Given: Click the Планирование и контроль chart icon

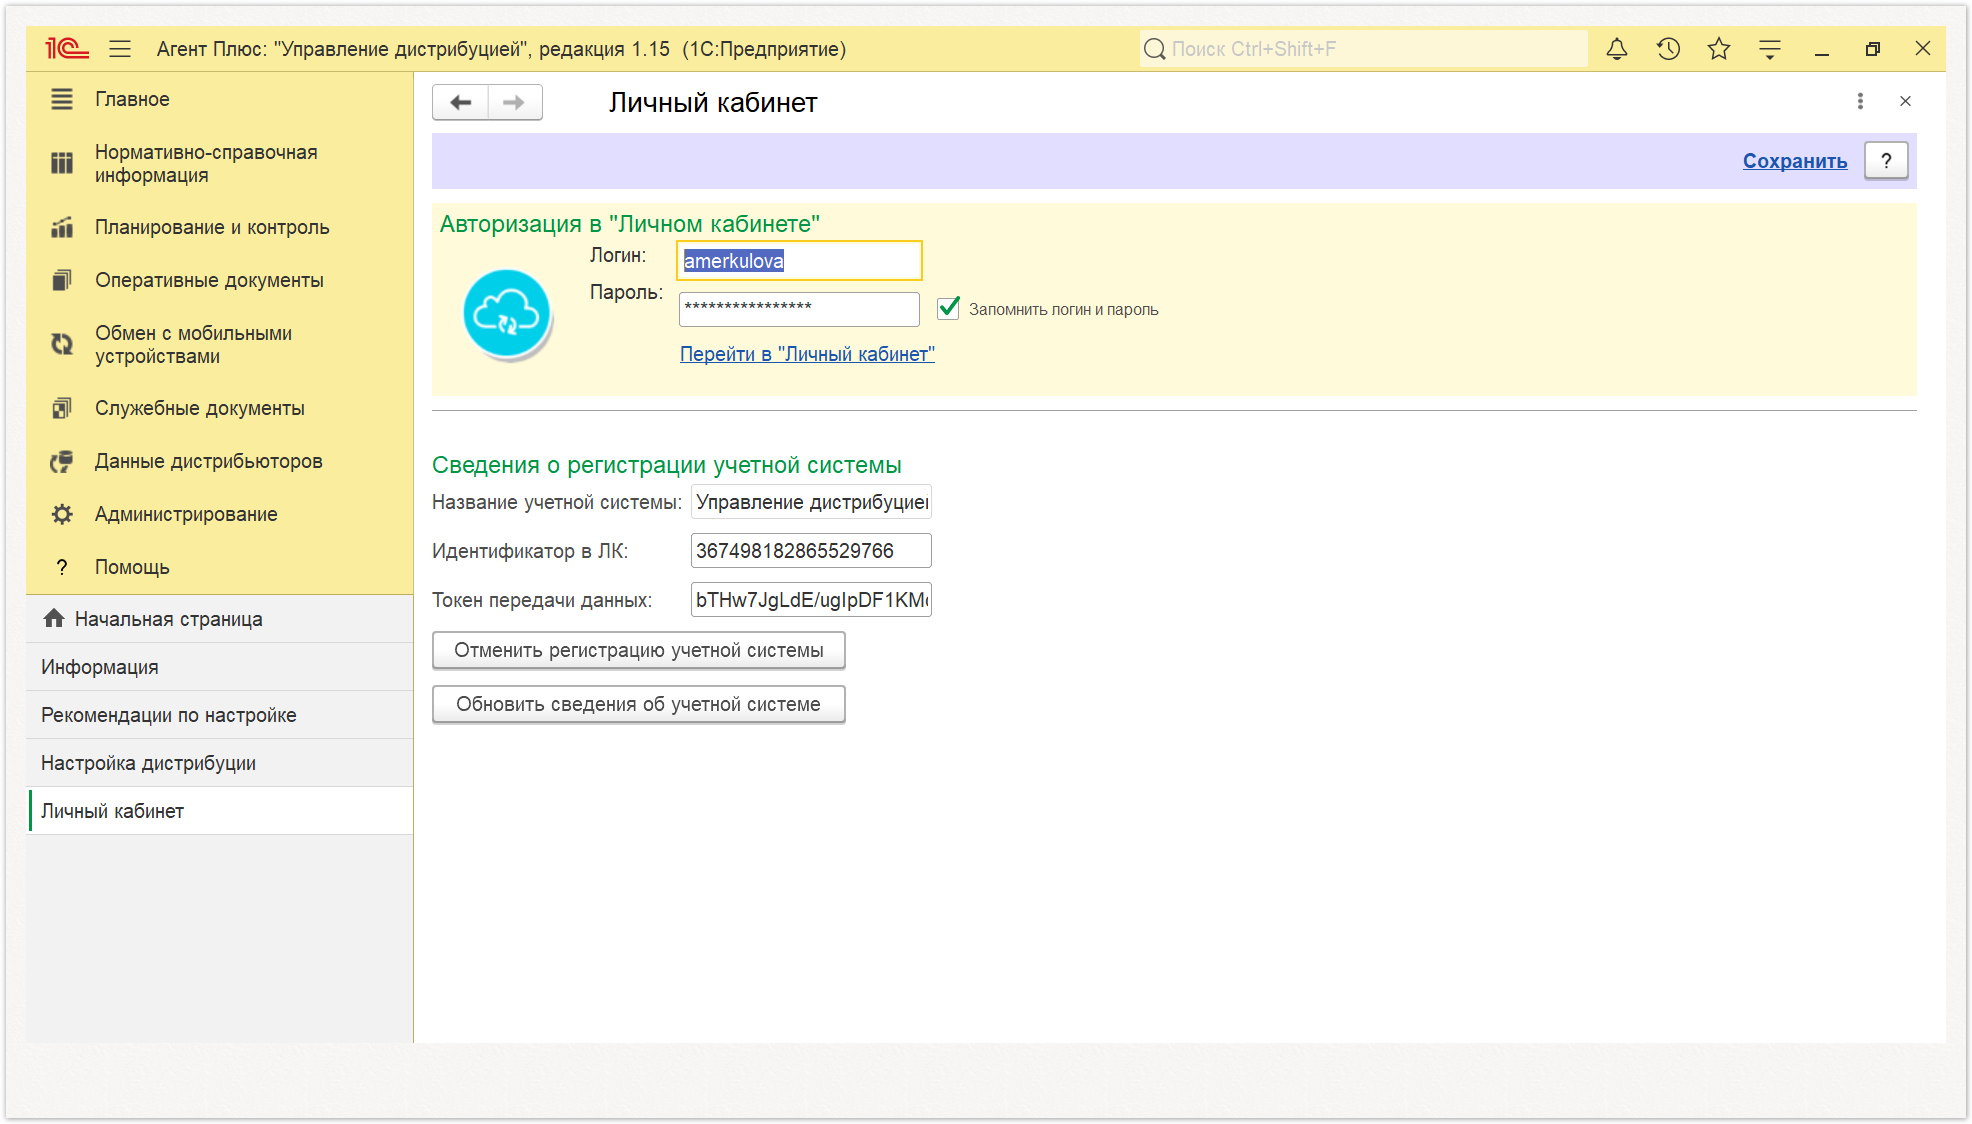Looking at the screenshot, I should pos(62,227).
